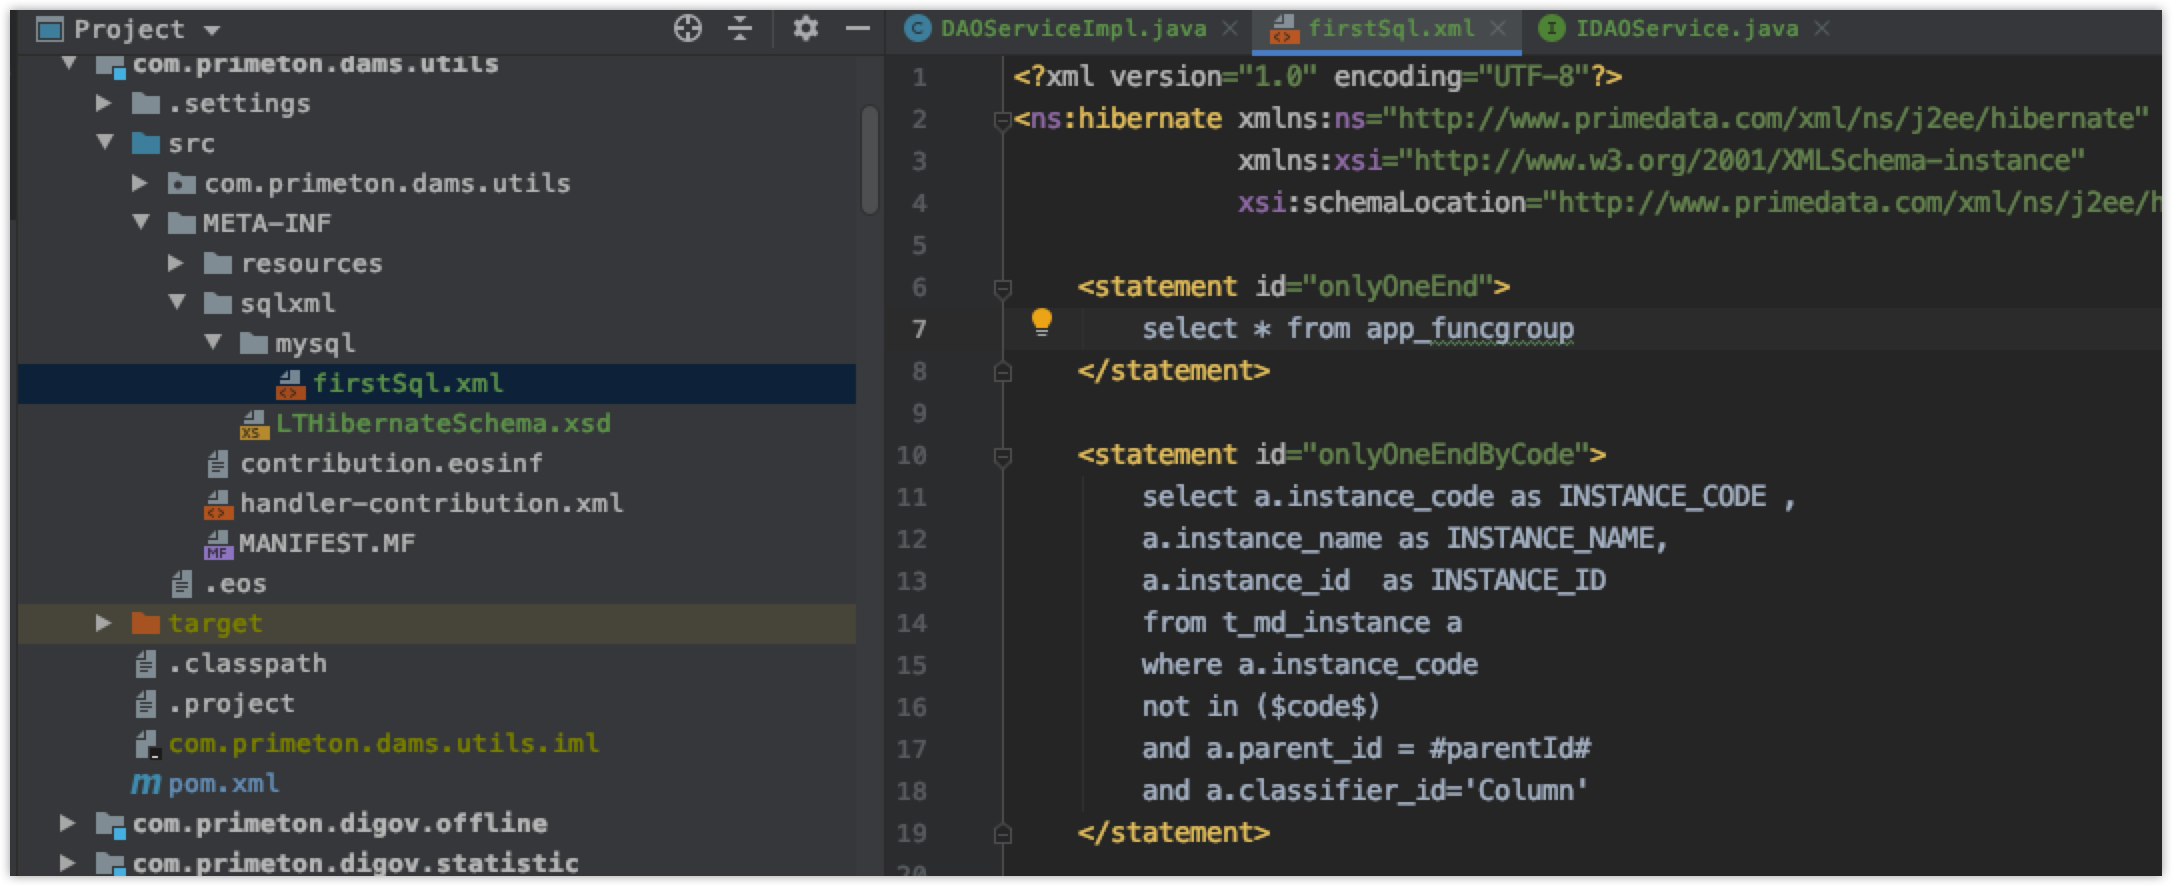Image resolution: width=2172 pixels, height=886 pixels.
Task: Click the intention light bulb on line 7
Action: click(1042, 322)
